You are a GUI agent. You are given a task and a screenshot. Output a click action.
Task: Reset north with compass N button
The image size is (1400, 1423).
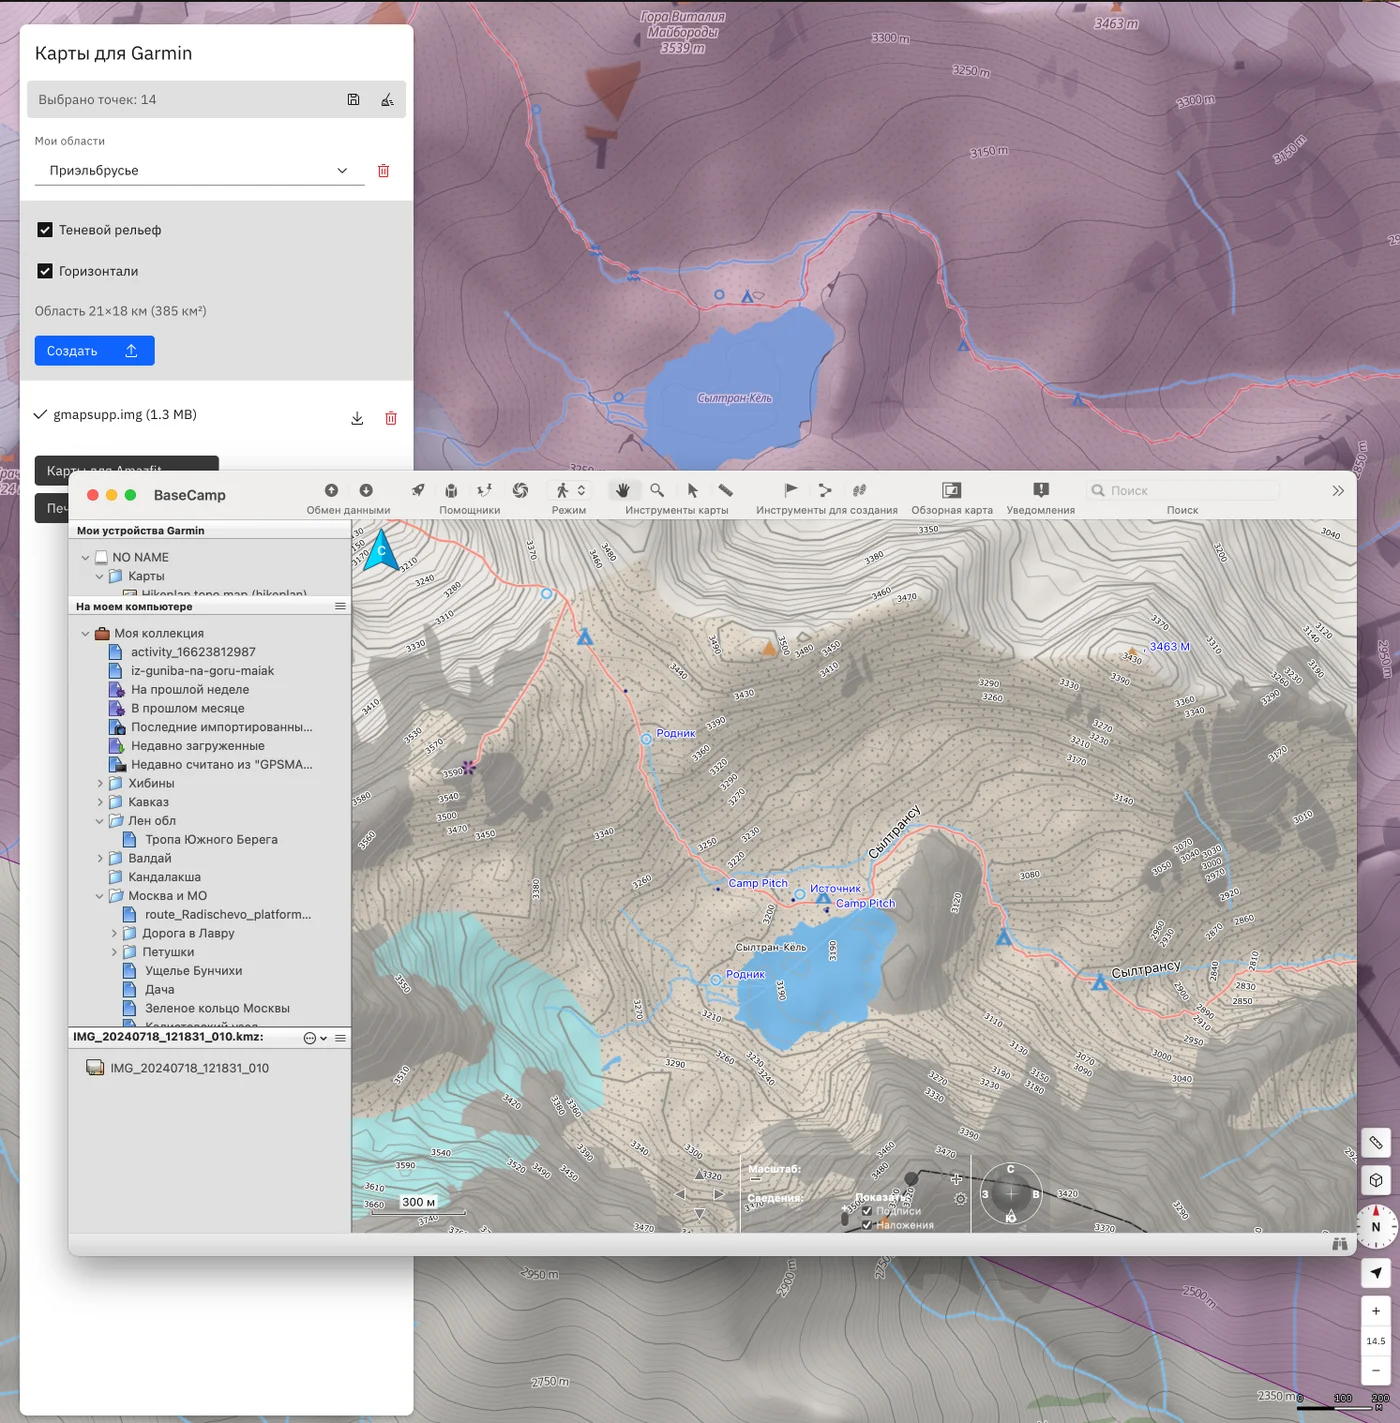point(1376,1227)
